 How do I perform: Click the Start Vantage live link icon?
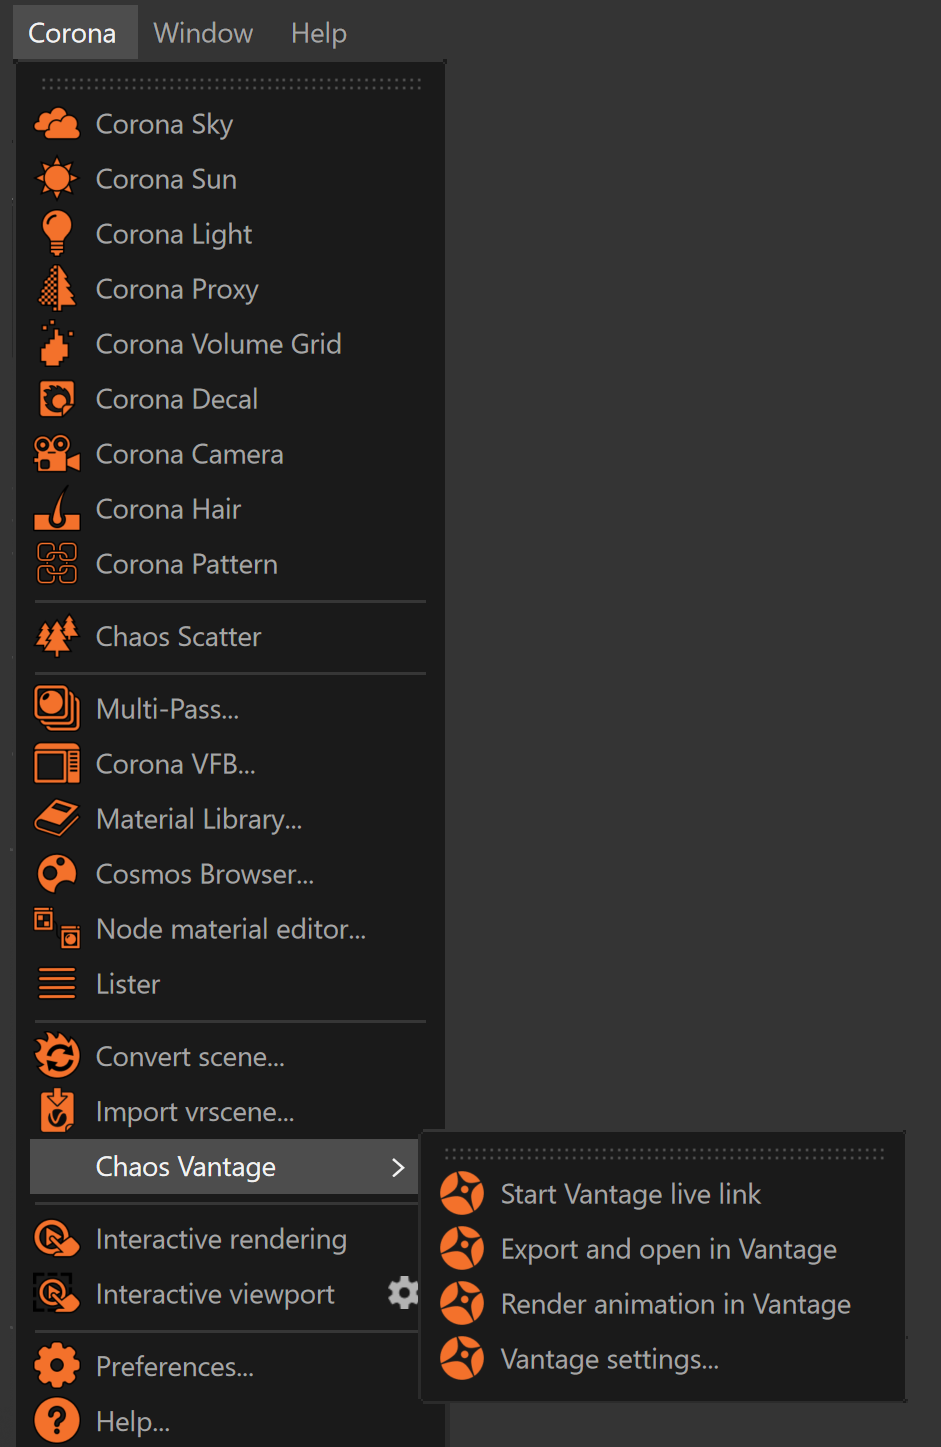pyautogui.click(x=462, y=1193)
